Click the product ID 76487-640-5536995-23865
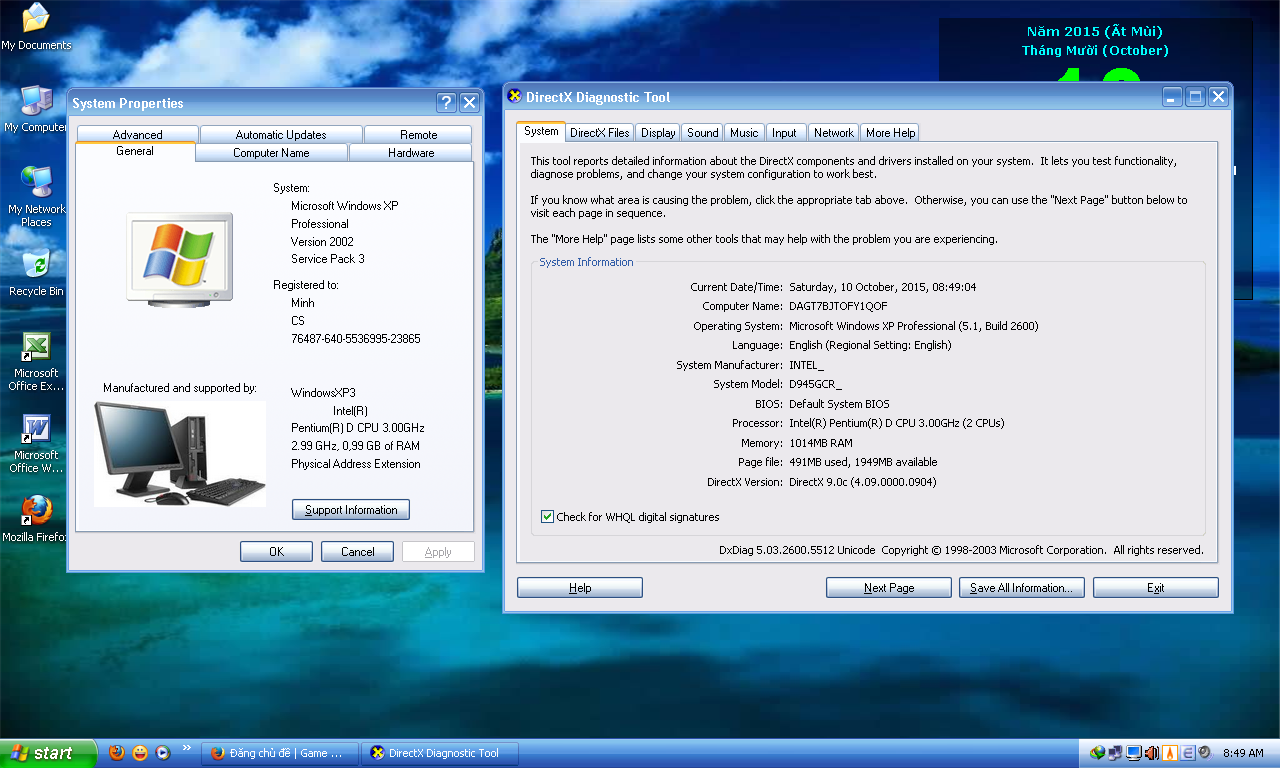 pos(356,339)
